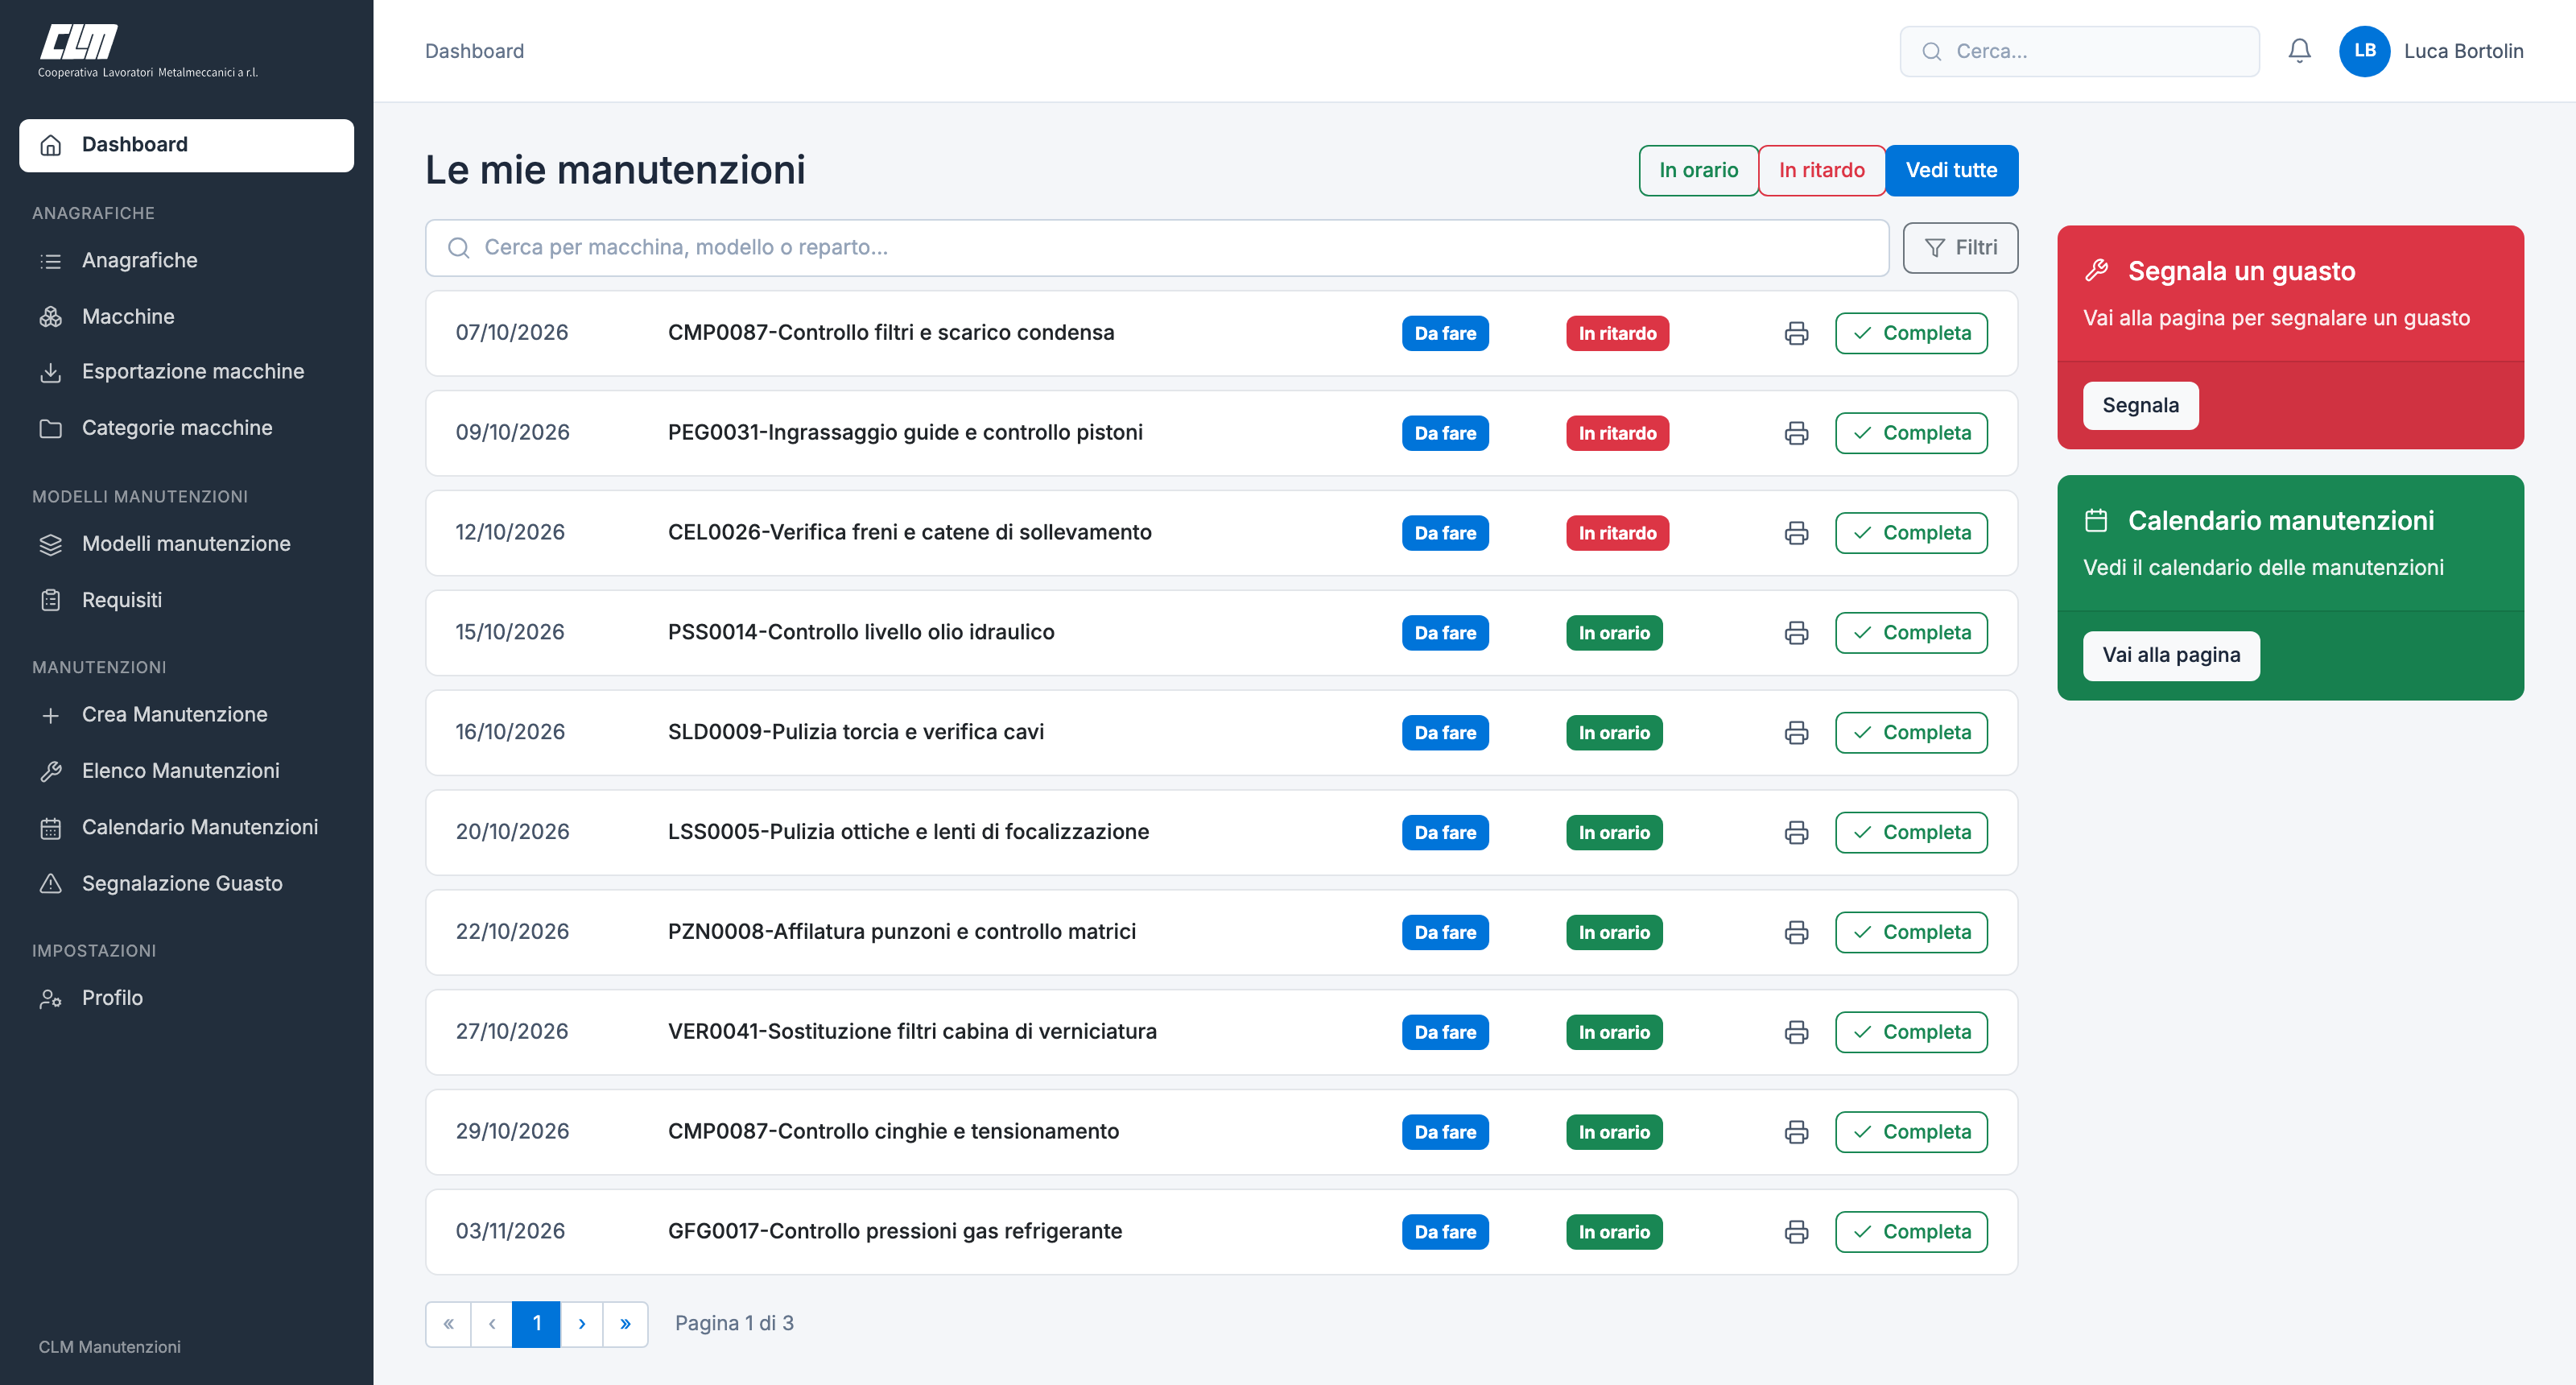Complete the CMP0087 filtri e scarico condensa task
Image resolution: width=2576 pixels, height=1385 pixels.
point(1911,333)
